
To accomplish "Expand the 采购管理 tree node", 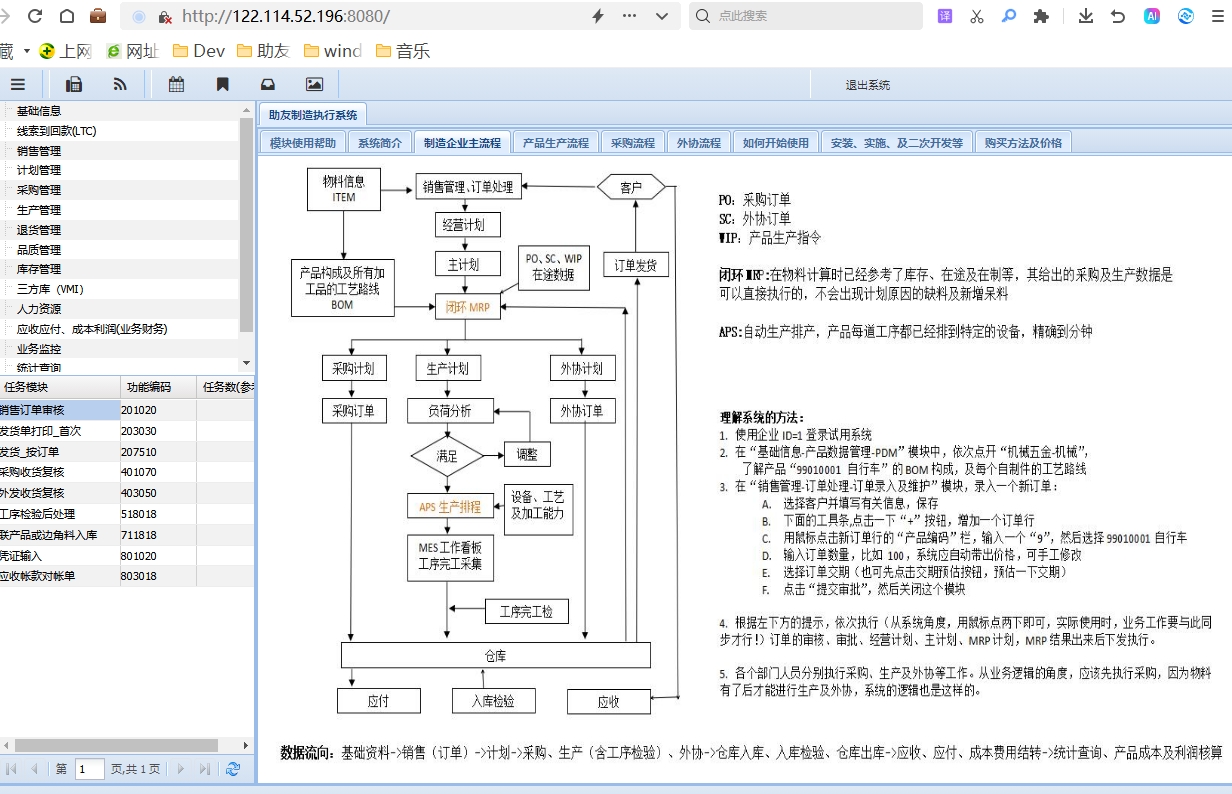I will [x=39, y=190].
